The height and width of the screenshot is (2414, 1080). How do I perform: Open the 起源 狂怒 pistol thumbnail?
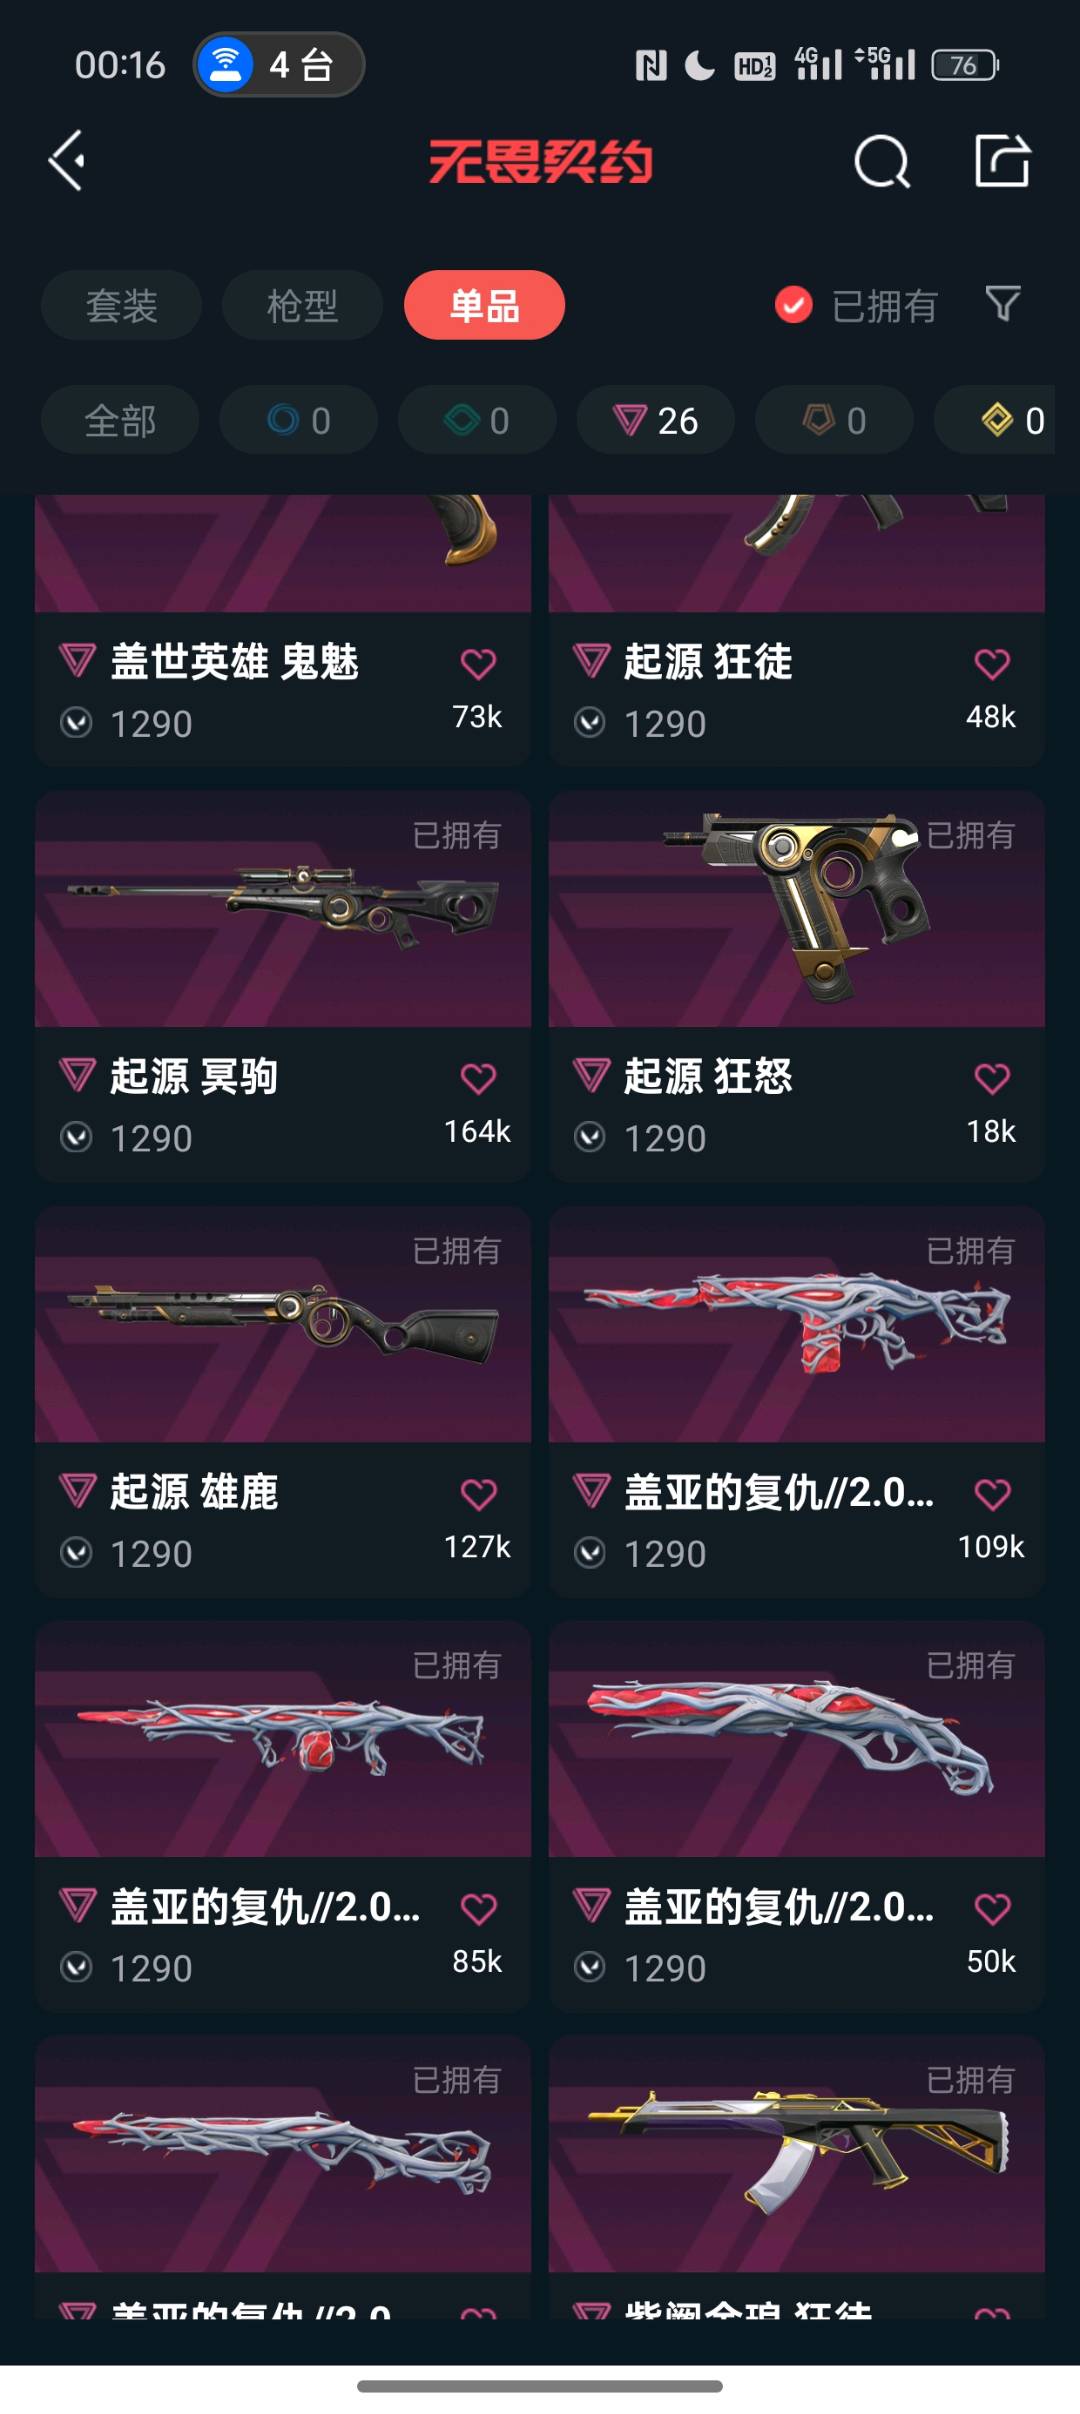click(x=797, y=909)
